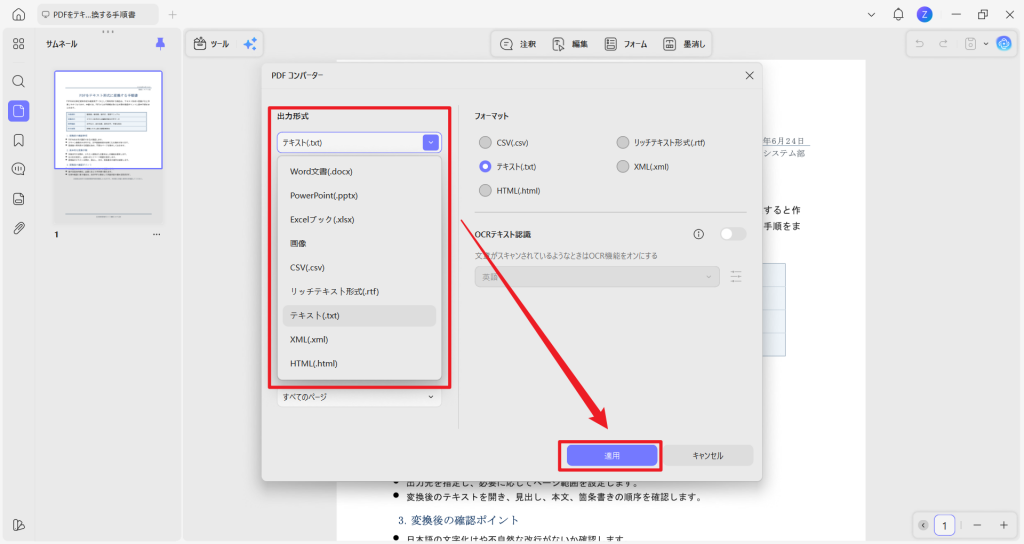
Task: Zoom in with the plus button
Action: 1004,525
